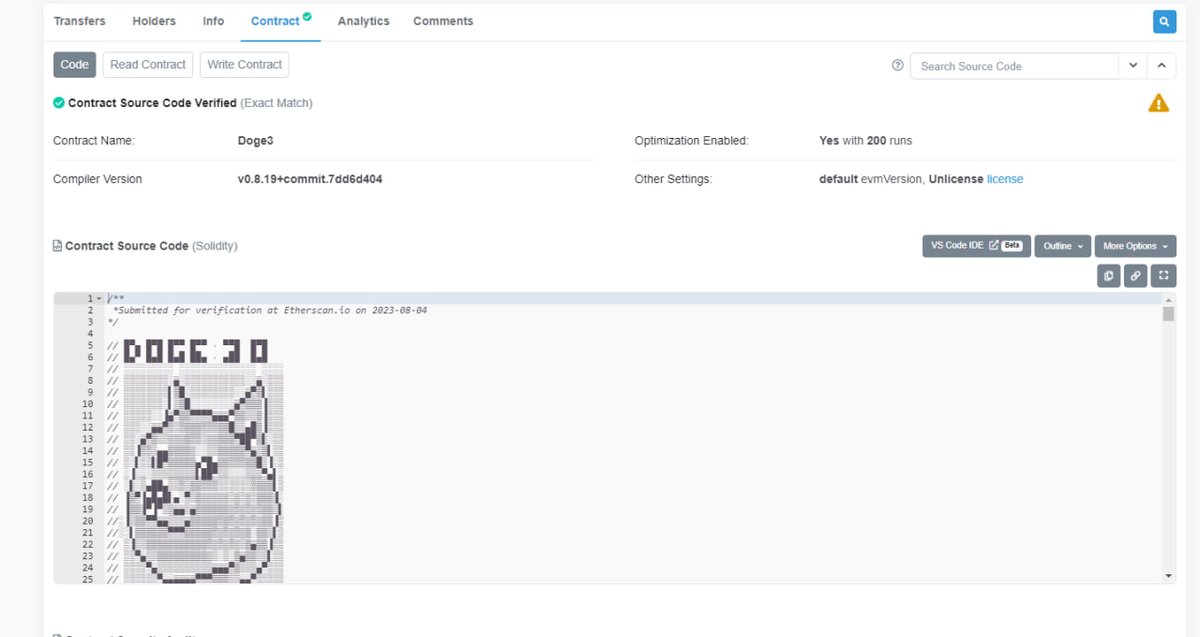Click the Write Contract button
The height and width of the screenshot is (637, 1200).
point(244,65)
